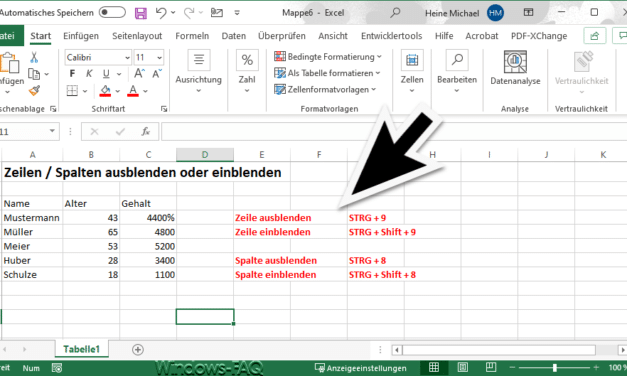Click the formula cancel X icon
This screenshot has height=376, width=627.
tap(94, 132)
